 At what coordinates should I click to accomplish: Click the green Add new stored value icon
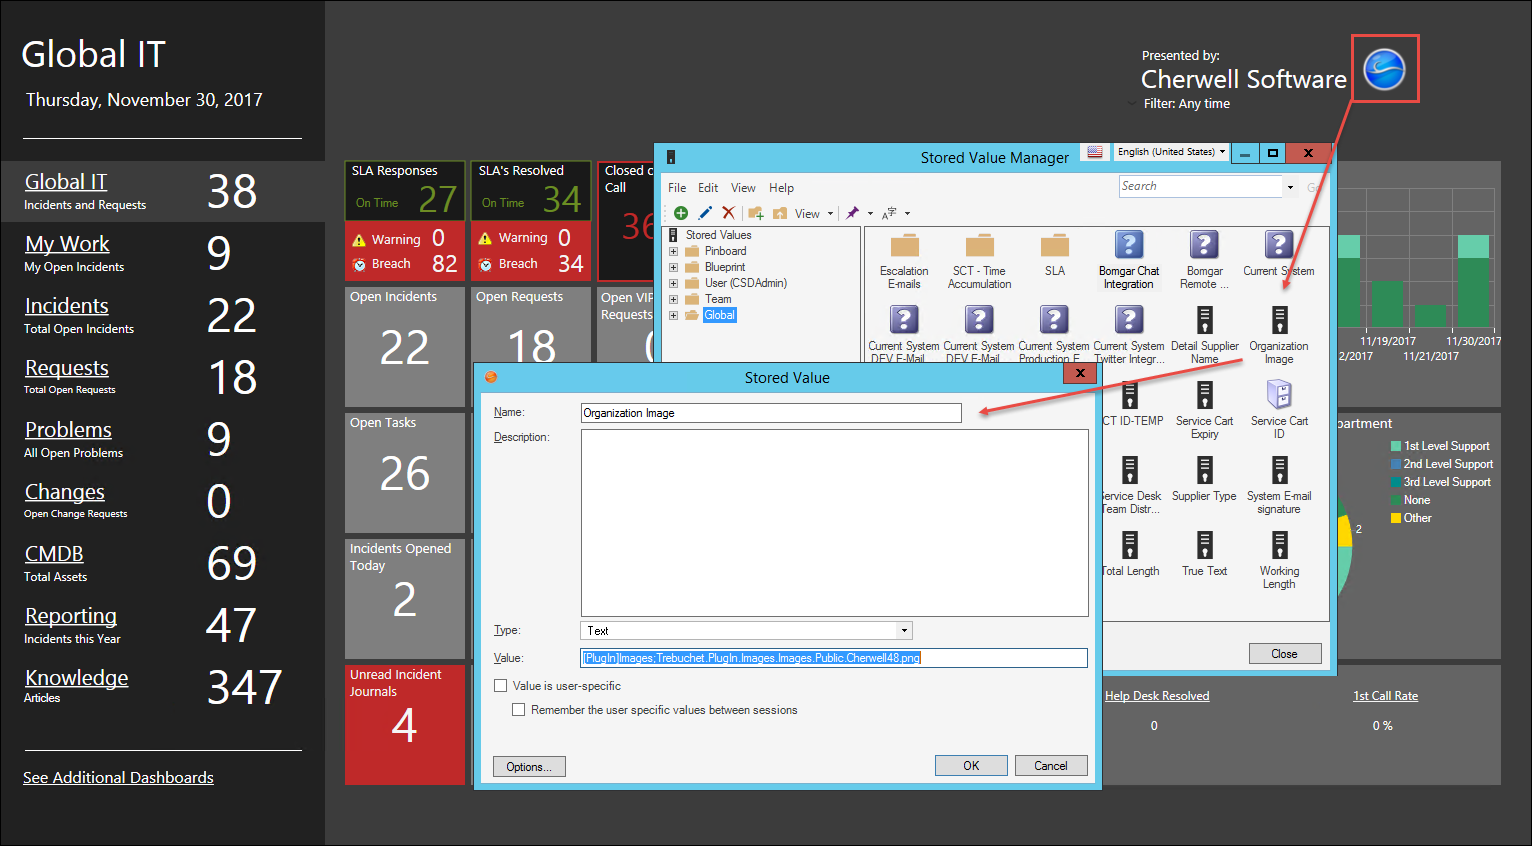(681, 213)
